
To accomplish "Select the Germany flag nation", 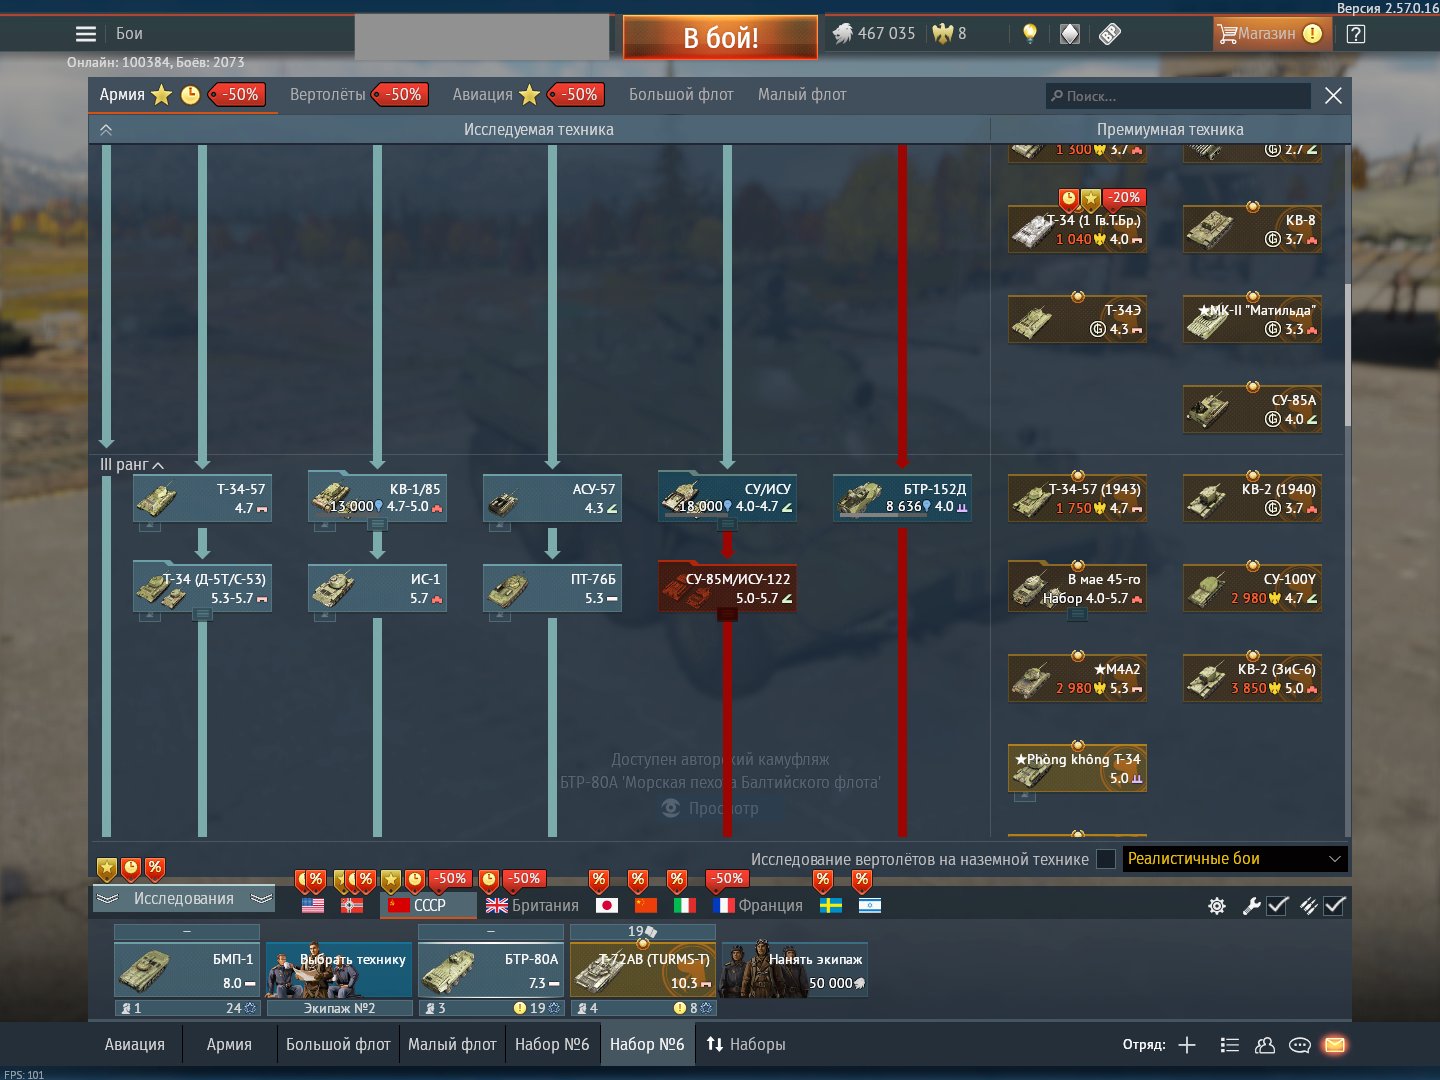I will [x=352, y=905].
